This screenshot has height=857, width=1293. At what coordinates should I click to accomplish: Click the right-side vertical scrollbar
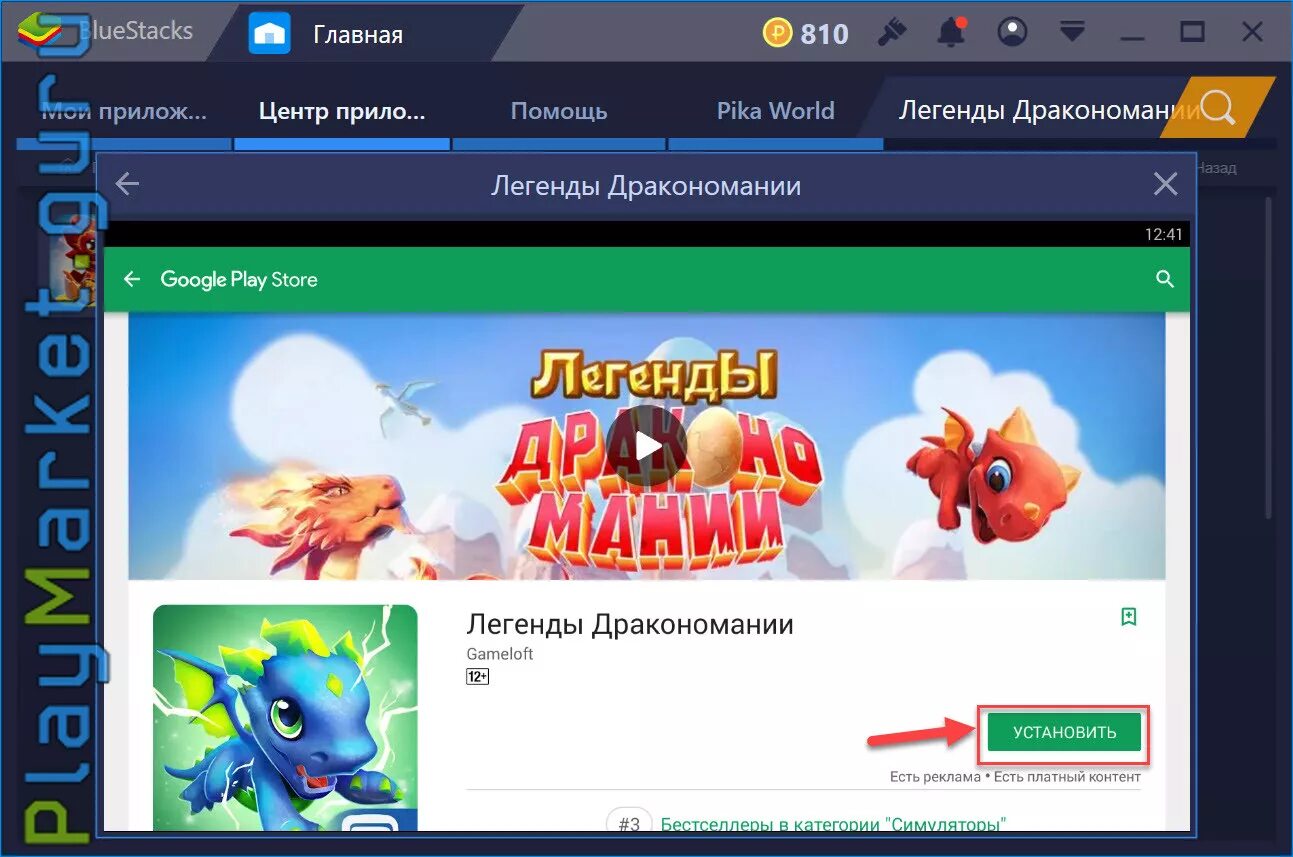click(1268, 357)
